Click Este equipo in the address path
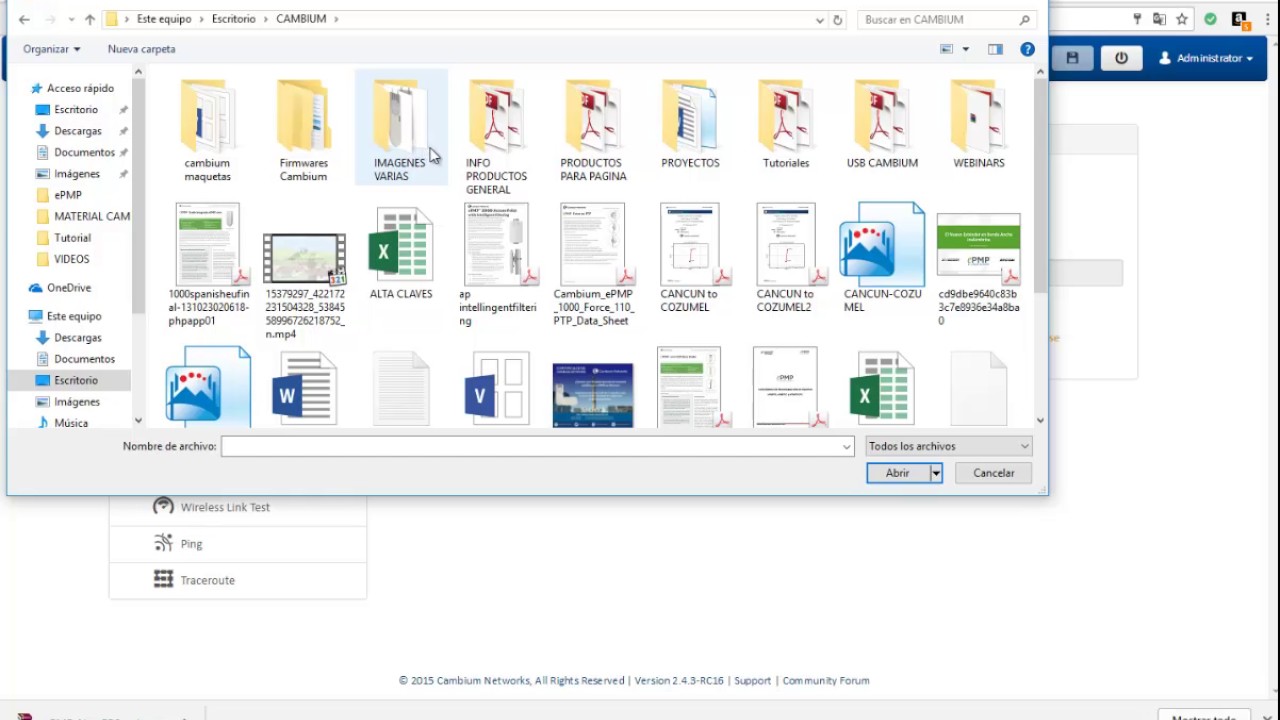Screen dimensions: 1280x720 [165, 19]
